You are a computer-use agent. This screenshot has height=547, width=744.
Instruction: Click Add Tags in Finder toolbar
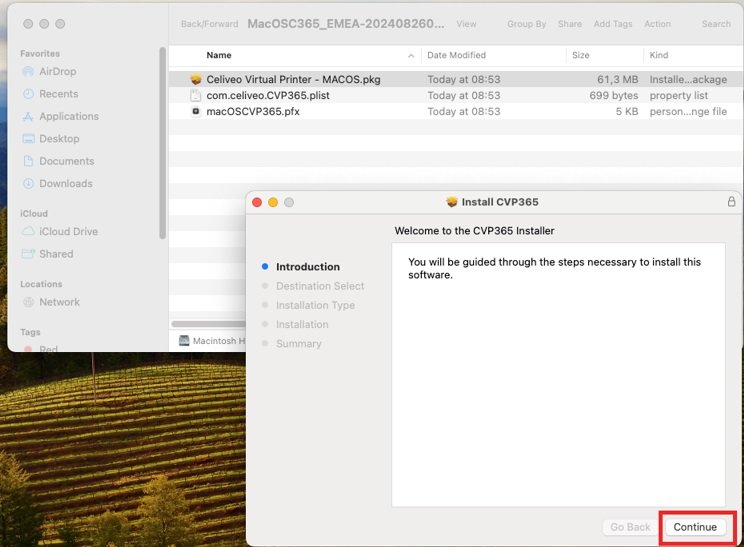(x=613, y=24)
